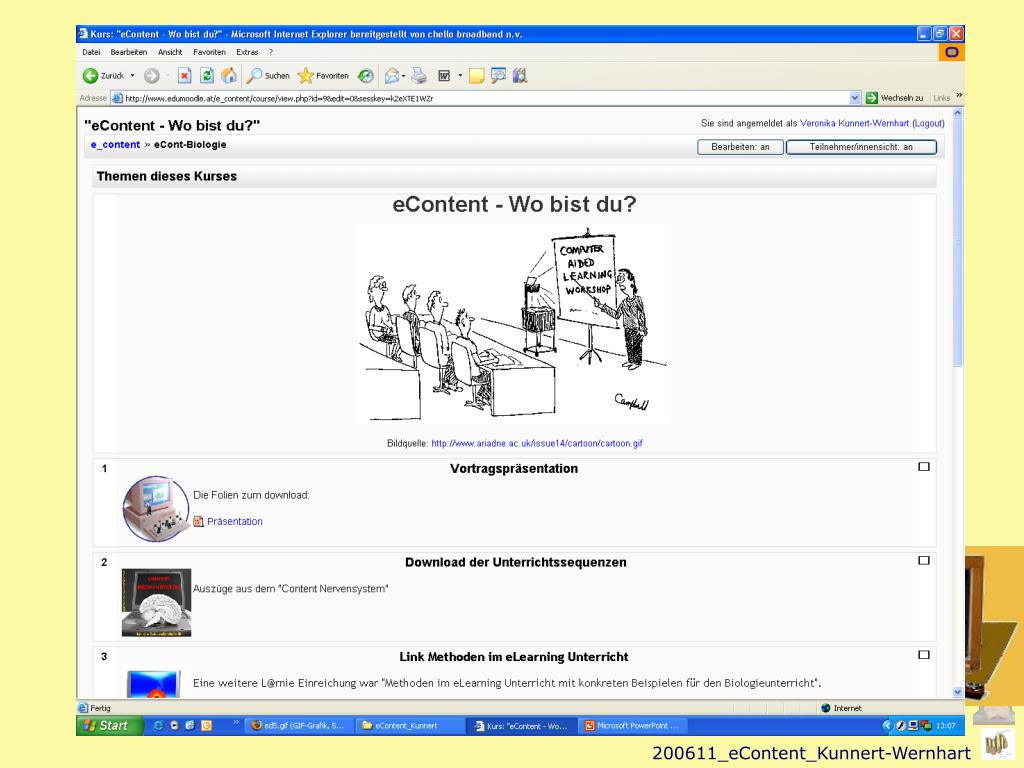Open the Zurück history dropdown arrow
This screenshot has width=1024, height=768.
(133, 76)
